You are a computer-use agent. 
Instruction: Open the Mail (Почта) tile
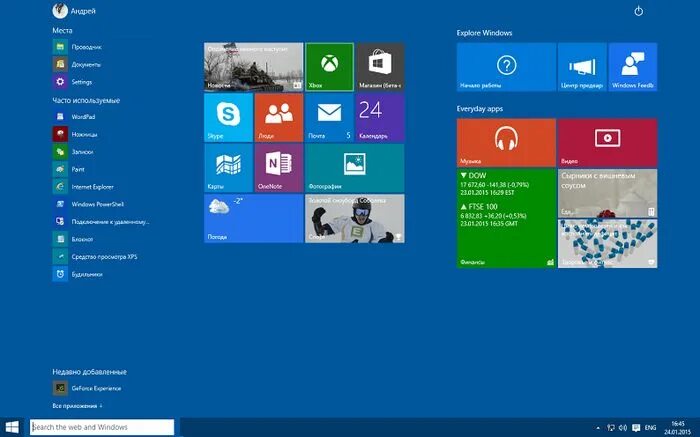(x=329, y=117)
